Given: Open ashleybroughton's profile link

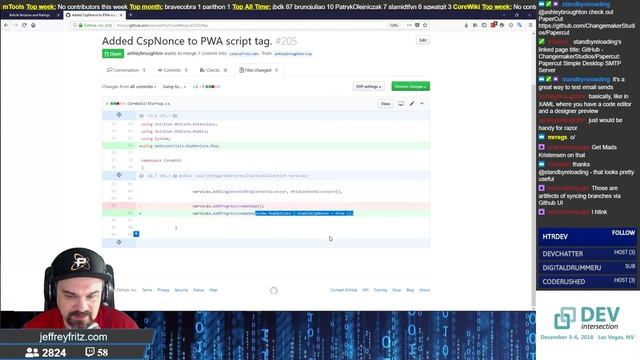Looking at the screenshot, I should tap(144, 53).
